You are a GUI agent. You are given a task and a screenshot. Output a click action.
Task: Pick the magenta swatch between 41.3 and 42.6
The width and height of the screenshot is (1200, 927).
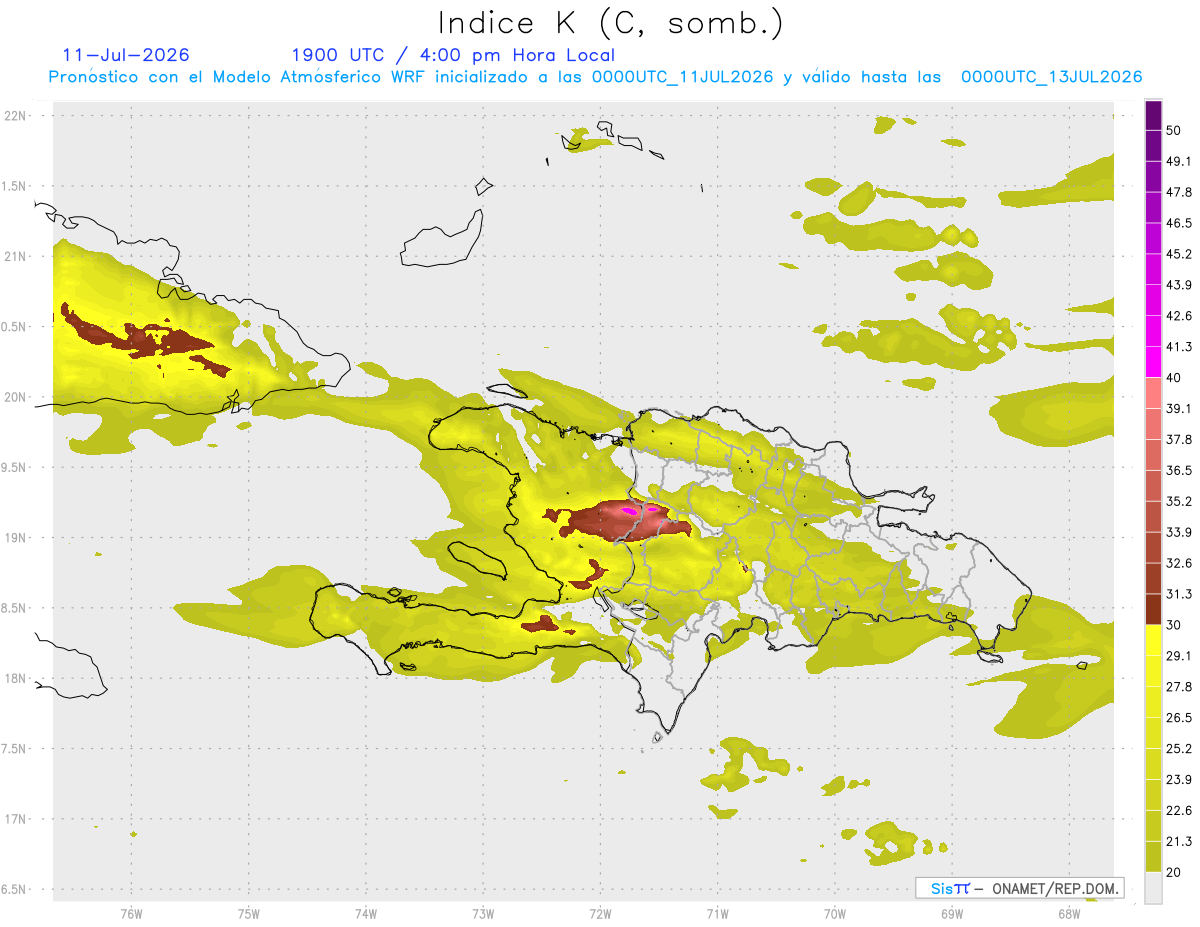click(1153, 331)
